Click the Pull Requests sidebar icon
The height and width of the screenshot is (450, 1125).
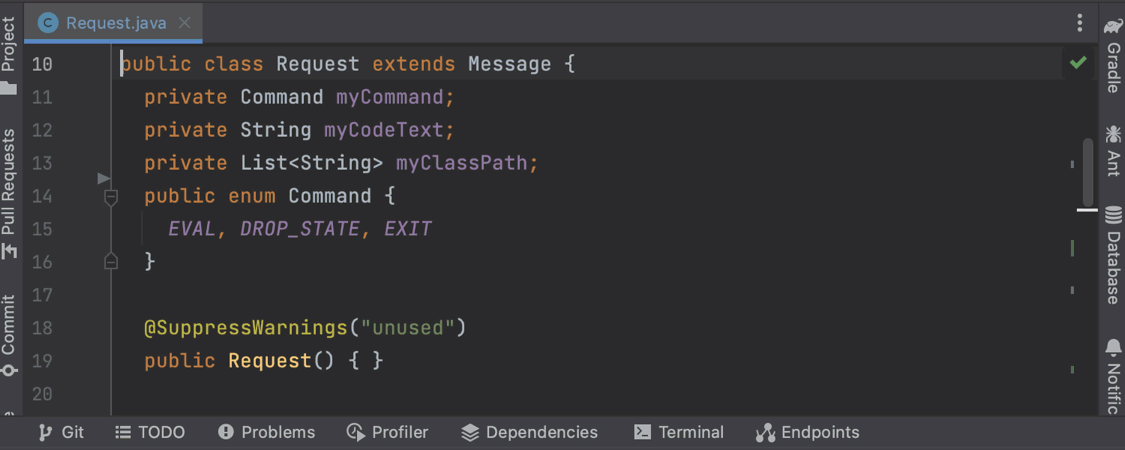click(9, 250)
